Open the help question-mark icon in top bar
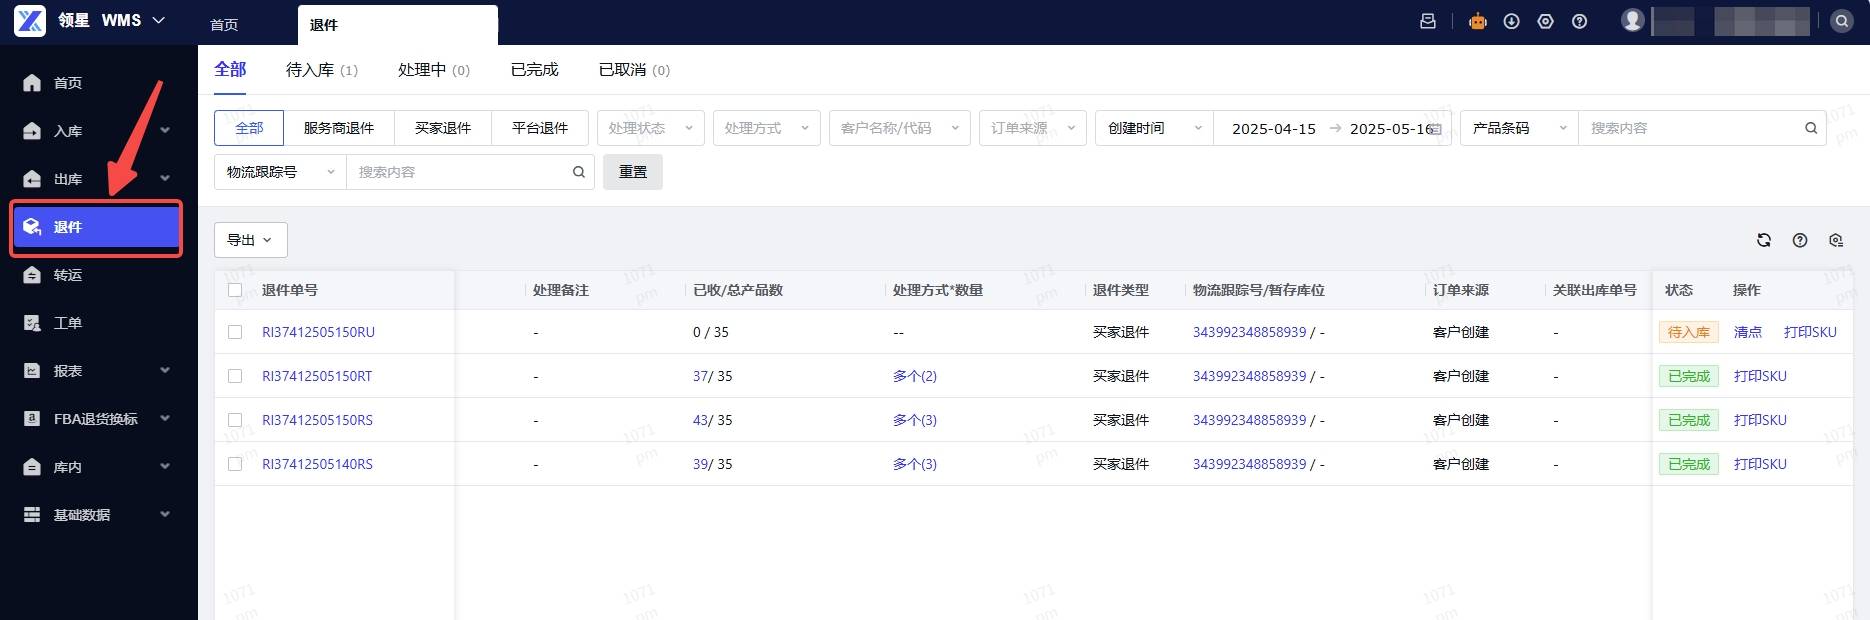Screen dimensions: 1870x620 click(x=1580, y=21)
